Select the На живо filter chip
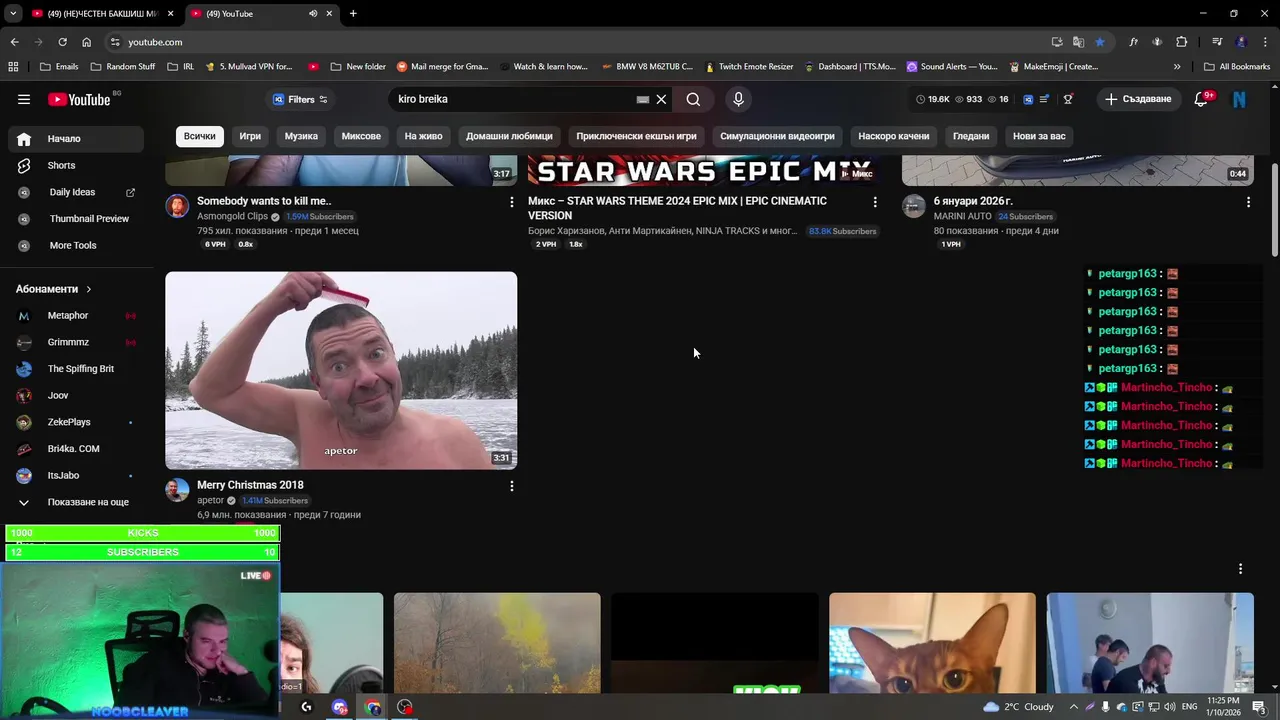 pos(423,136)
